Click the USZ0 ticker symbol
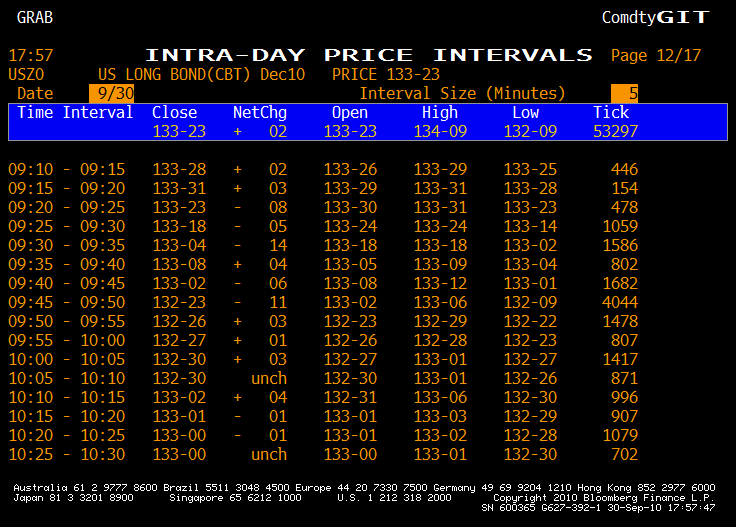 26,74
